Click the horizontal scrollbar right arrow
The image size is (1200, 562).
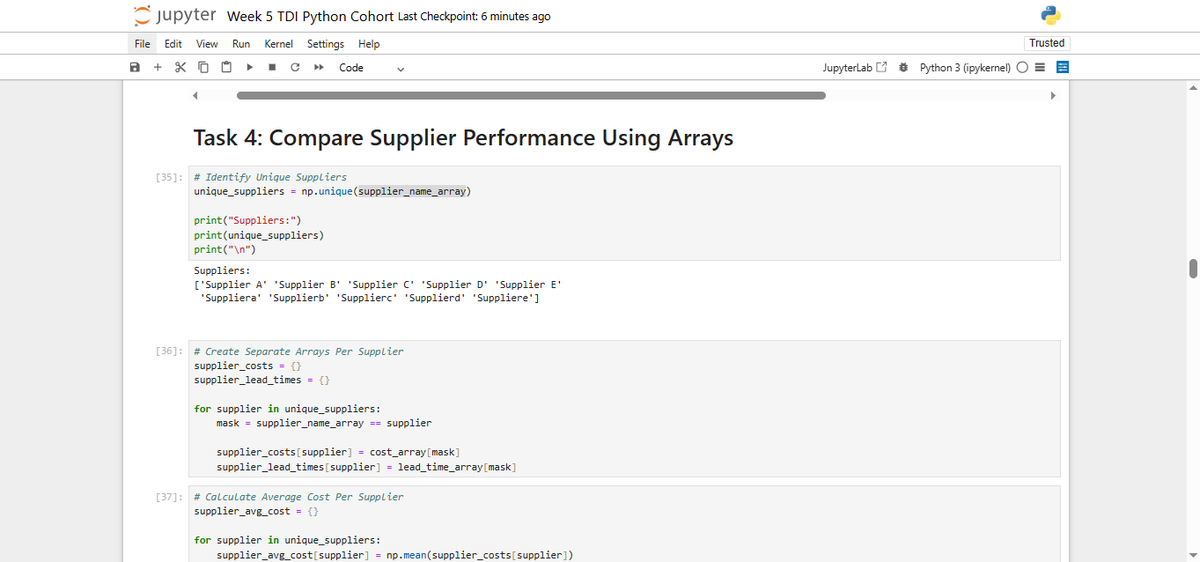point(1051,96)
